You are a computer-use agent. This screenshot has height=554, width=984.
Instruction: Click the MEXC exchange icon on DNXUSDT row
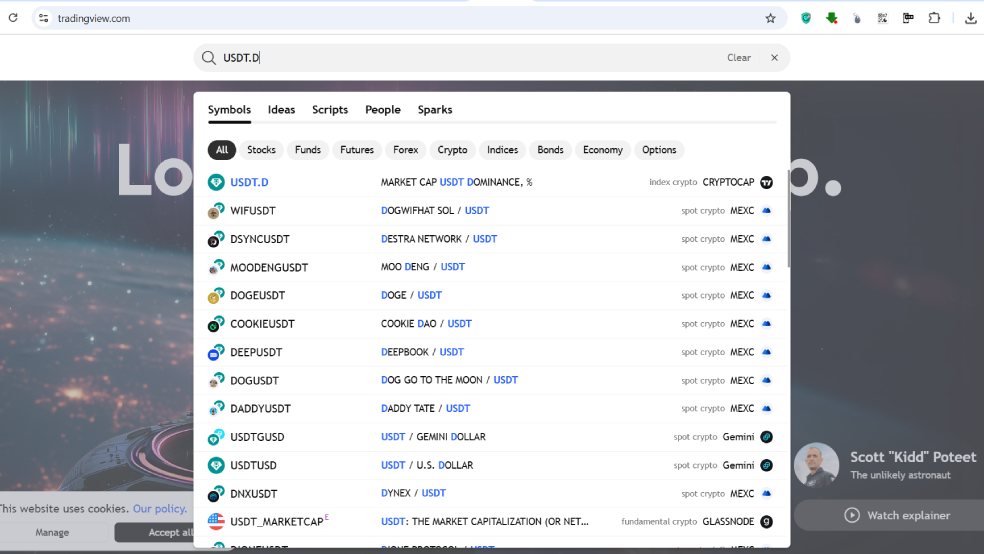coord(766,493)
